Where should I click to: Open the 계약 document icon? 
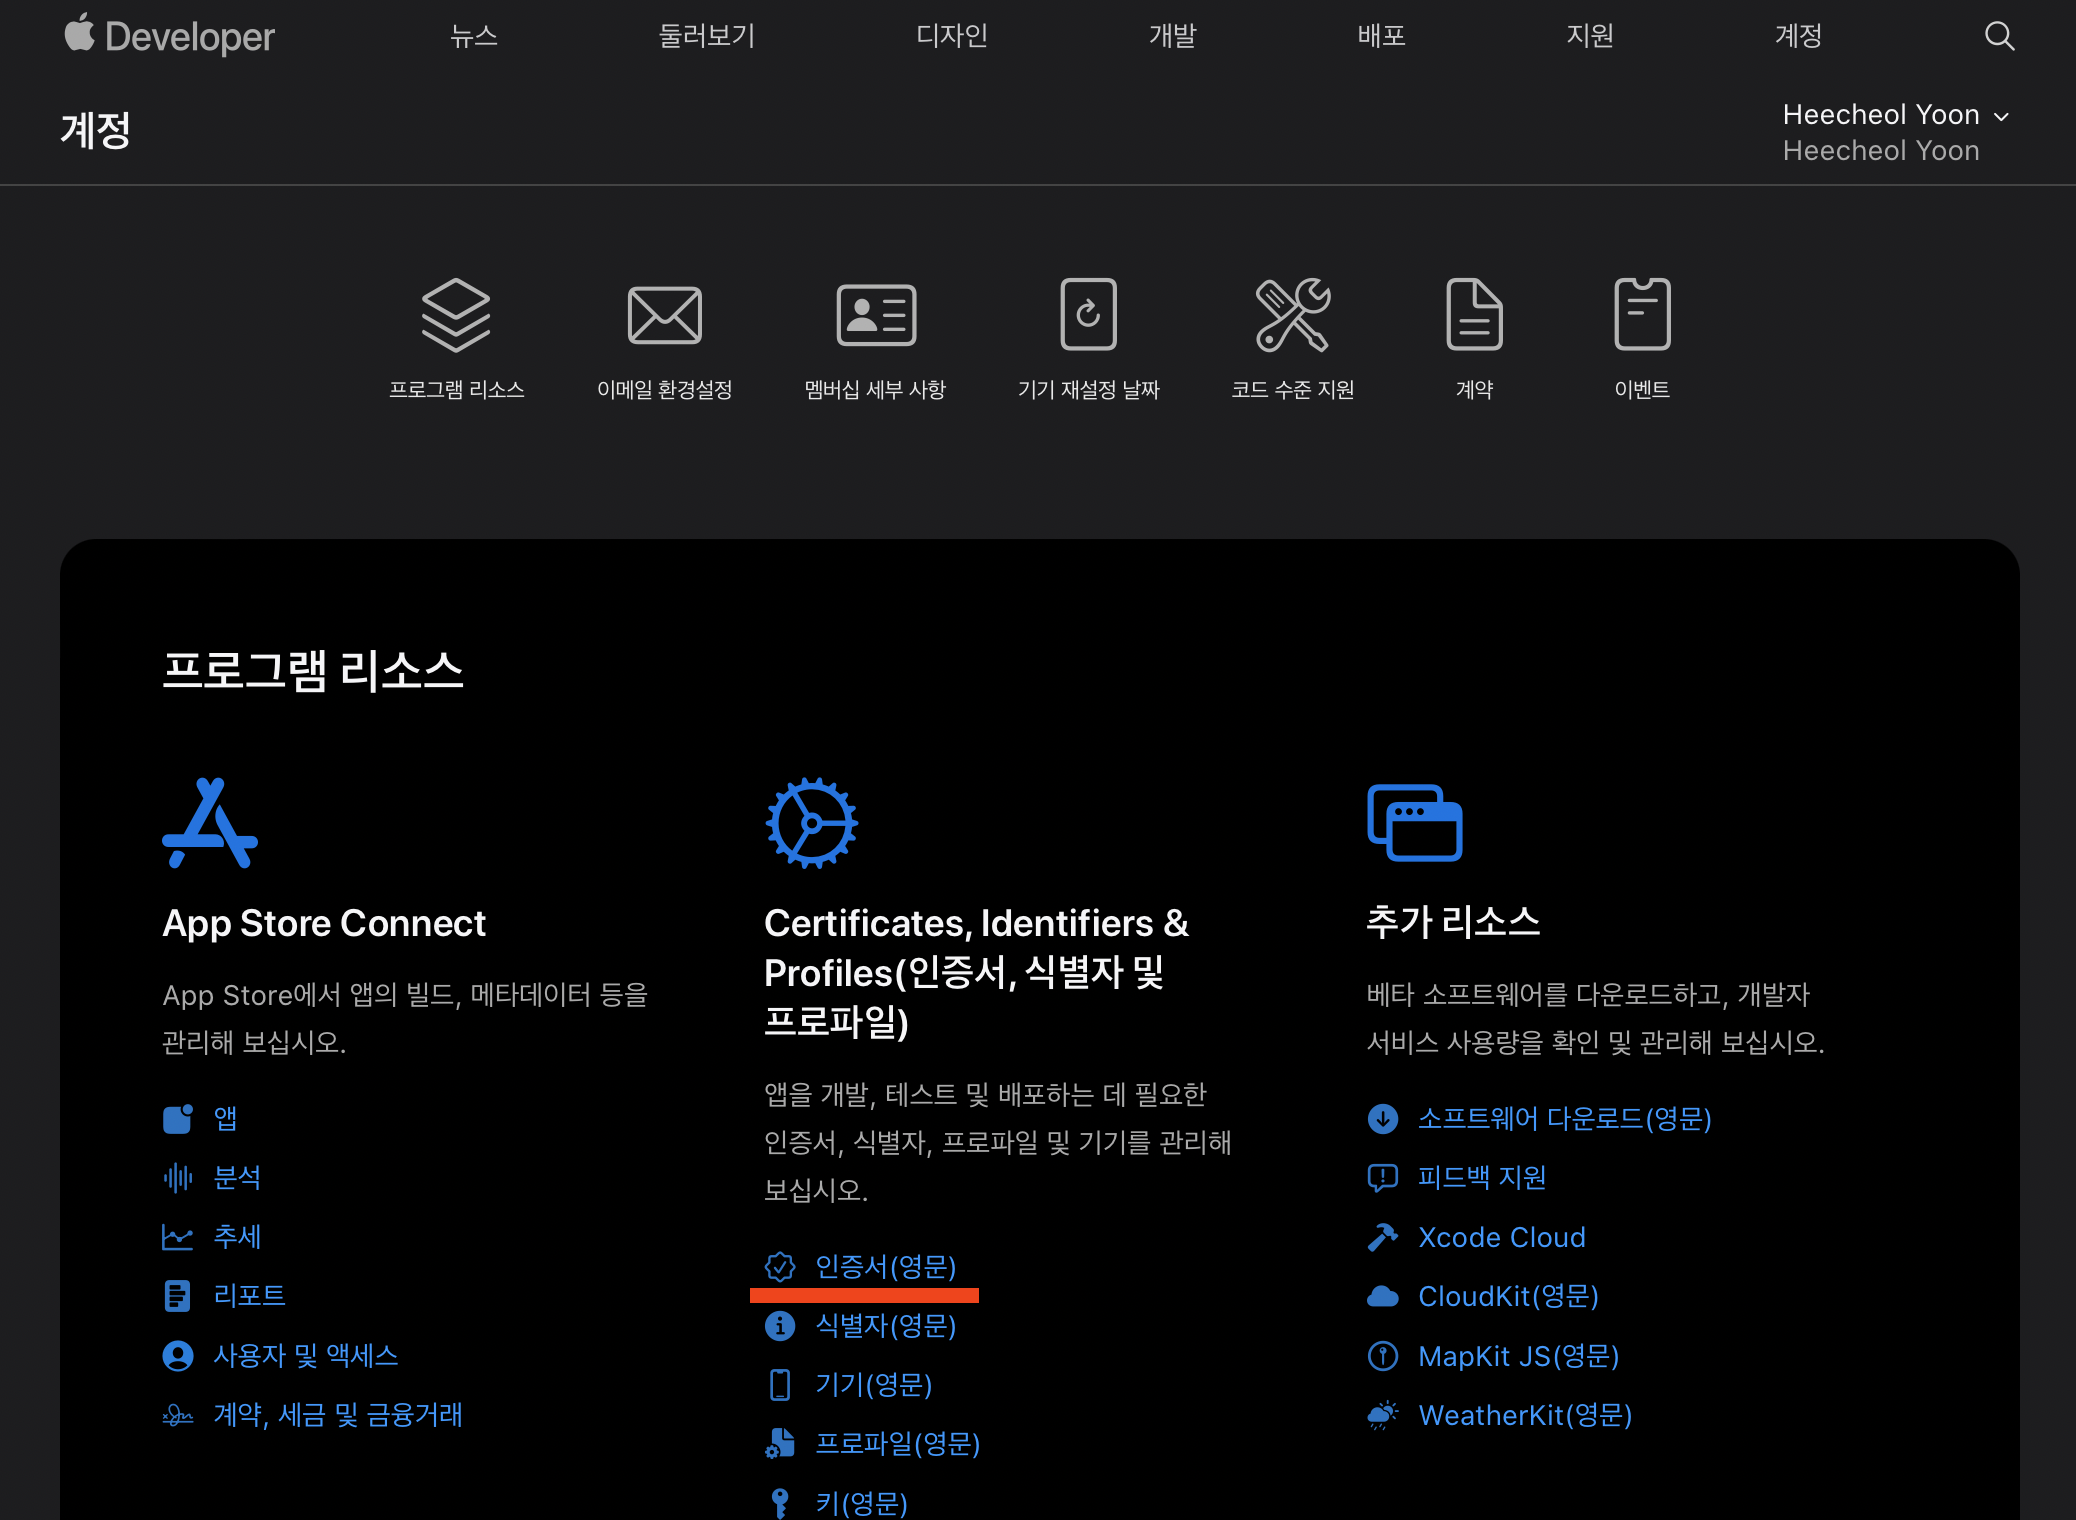click(1474, 315)
